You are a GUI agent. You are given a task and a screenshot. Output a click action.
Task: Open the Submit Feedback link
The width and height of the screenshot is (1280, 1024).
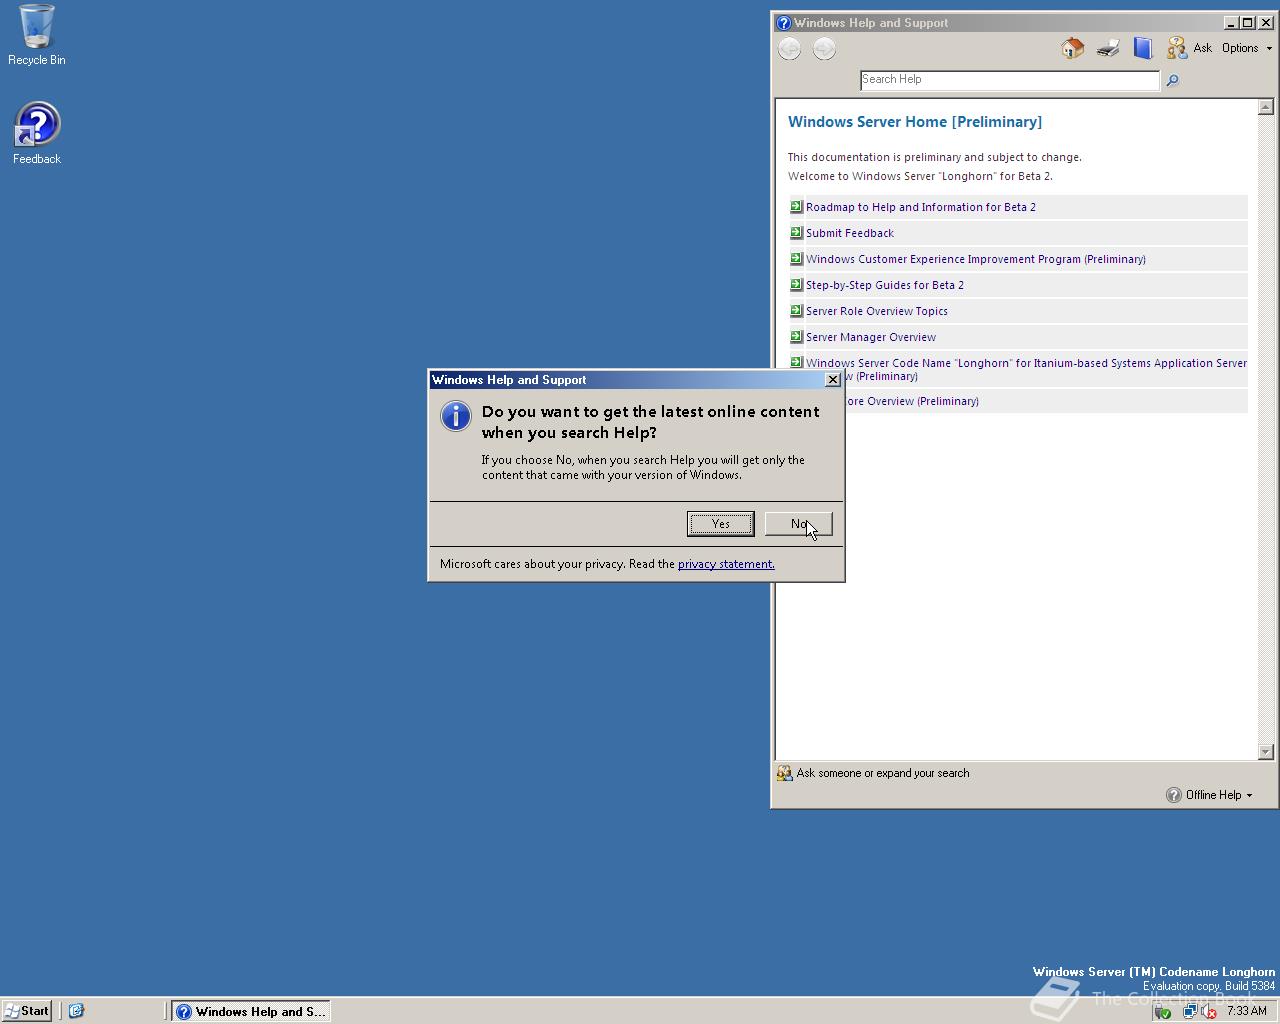point(849,233)
